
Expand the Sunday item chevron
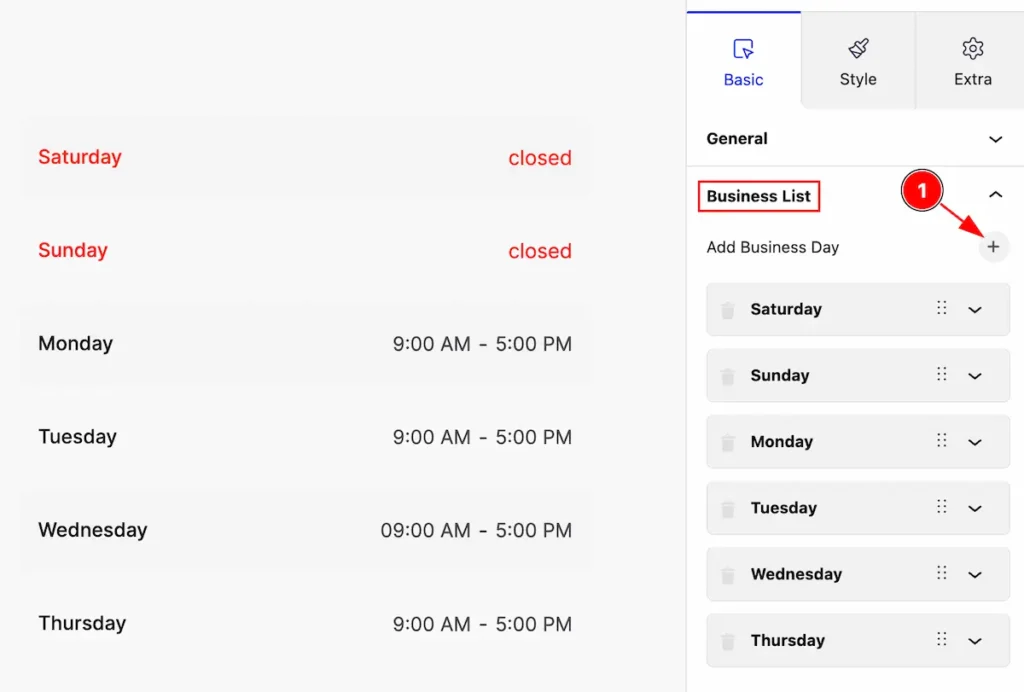tap(974, 376)
